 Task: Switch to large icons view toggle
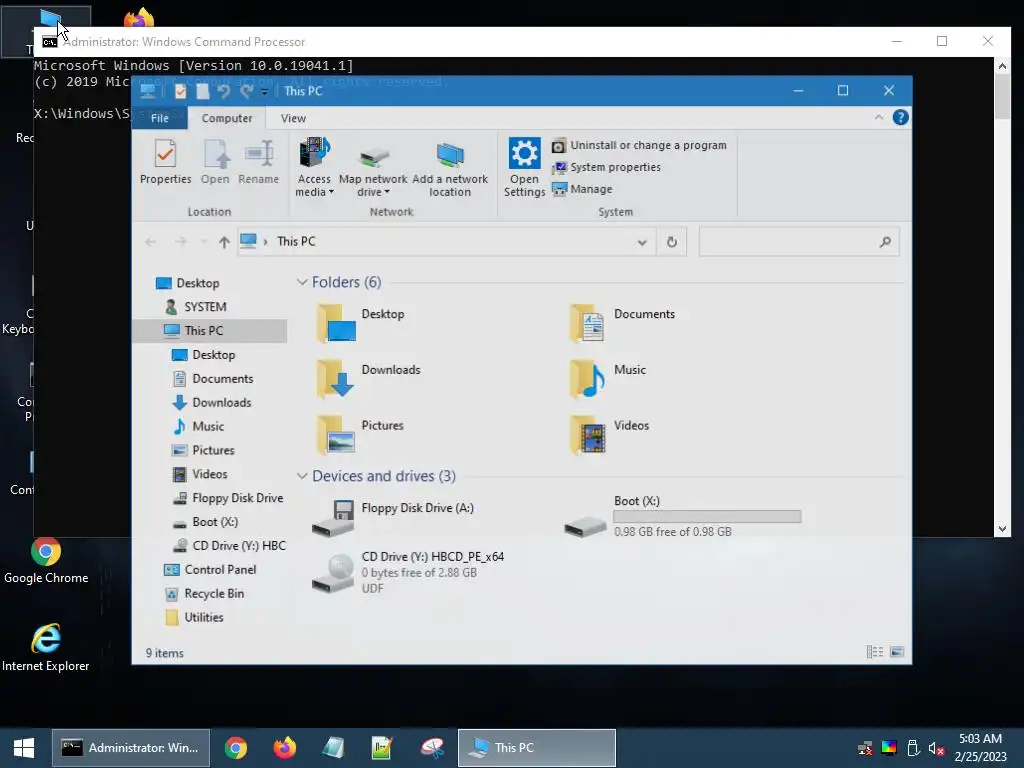point(897,652)
